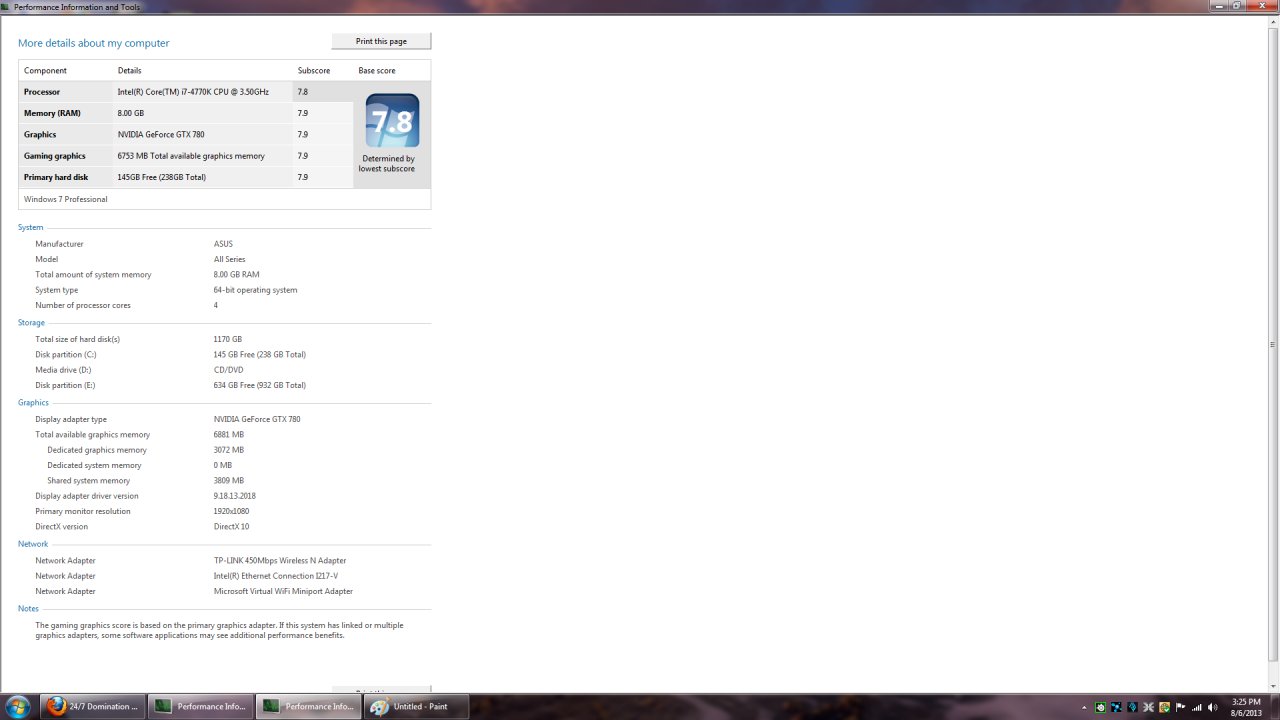
Task: Click the 6881 MB graphics memory value
Action: [x=229, y=434]
